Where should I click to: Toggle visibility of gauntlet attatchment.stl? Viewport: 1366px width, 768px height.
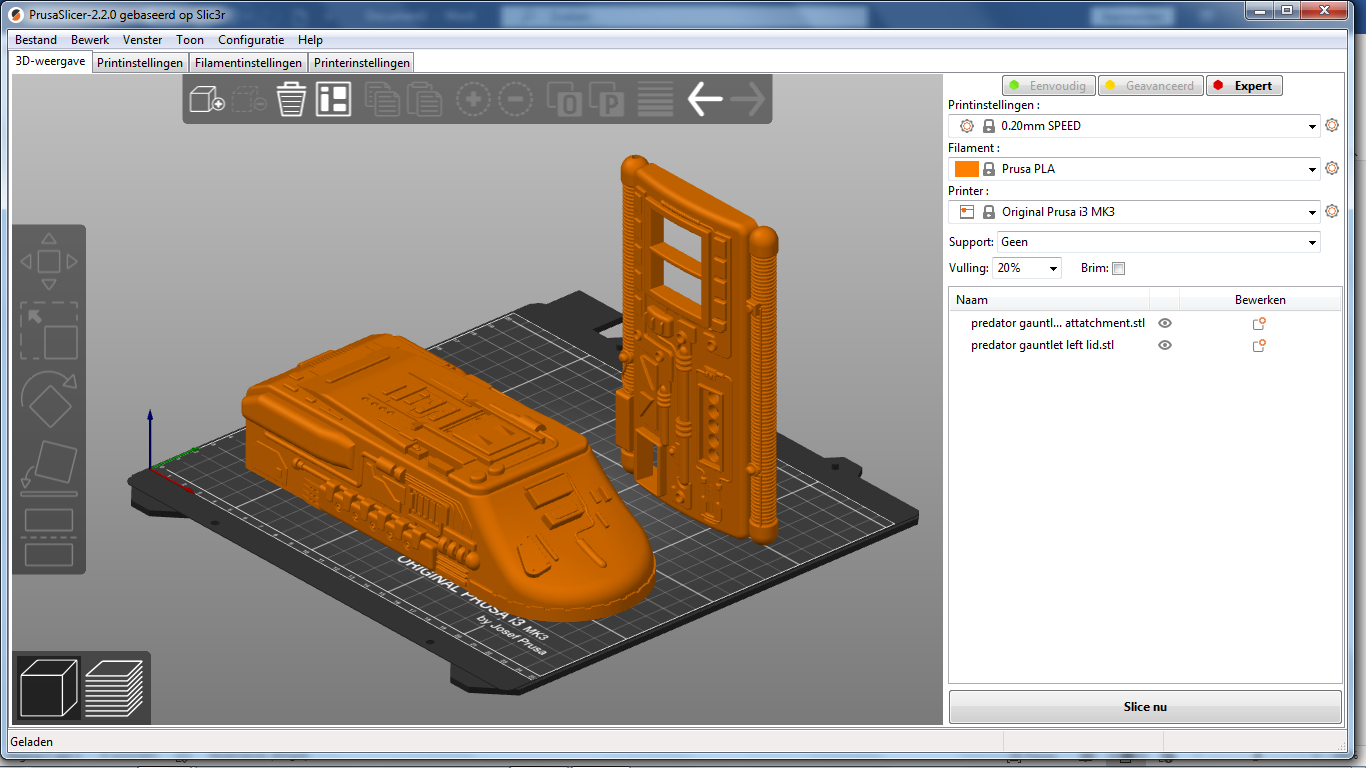coord(1165,323)
